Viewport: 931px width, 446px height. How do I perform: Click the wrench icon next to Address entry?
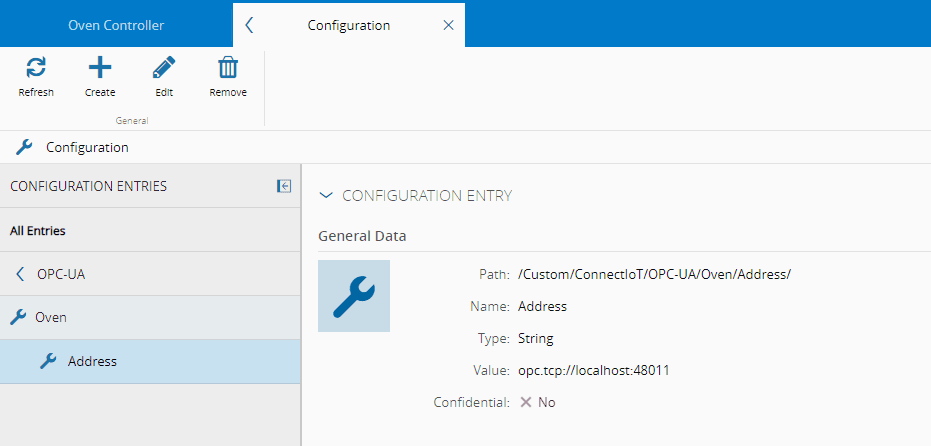pyautogui.click(x=48, y=361)
